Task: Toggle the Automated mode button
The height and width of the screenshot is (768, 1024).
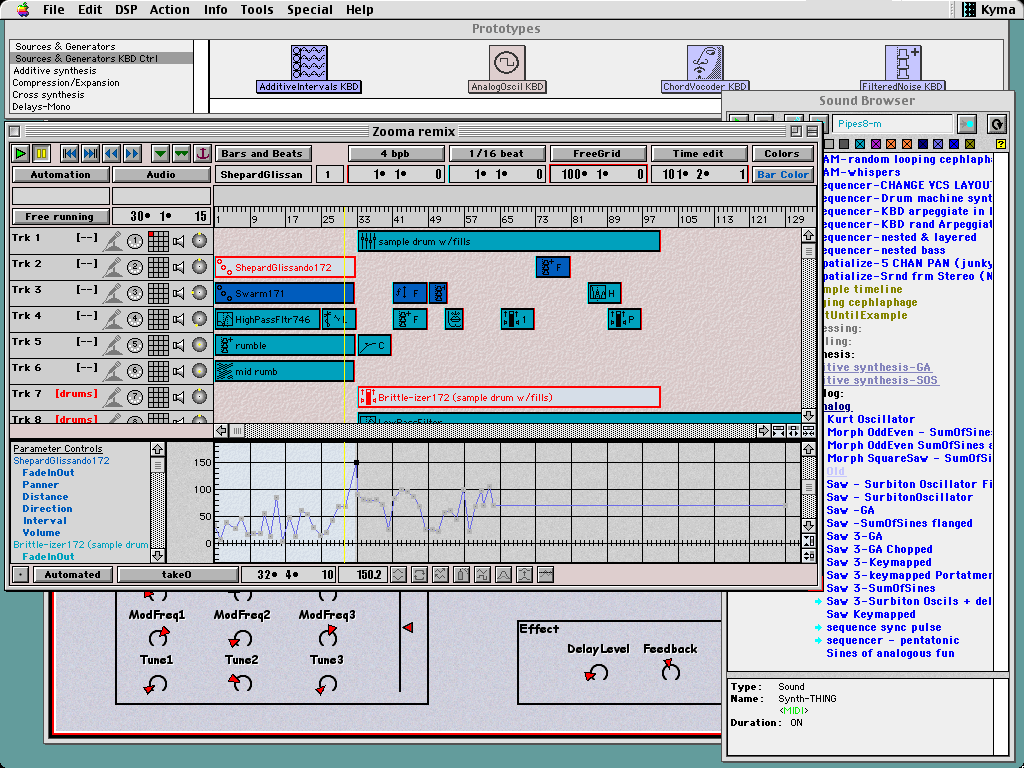Action: coord(72,575)
